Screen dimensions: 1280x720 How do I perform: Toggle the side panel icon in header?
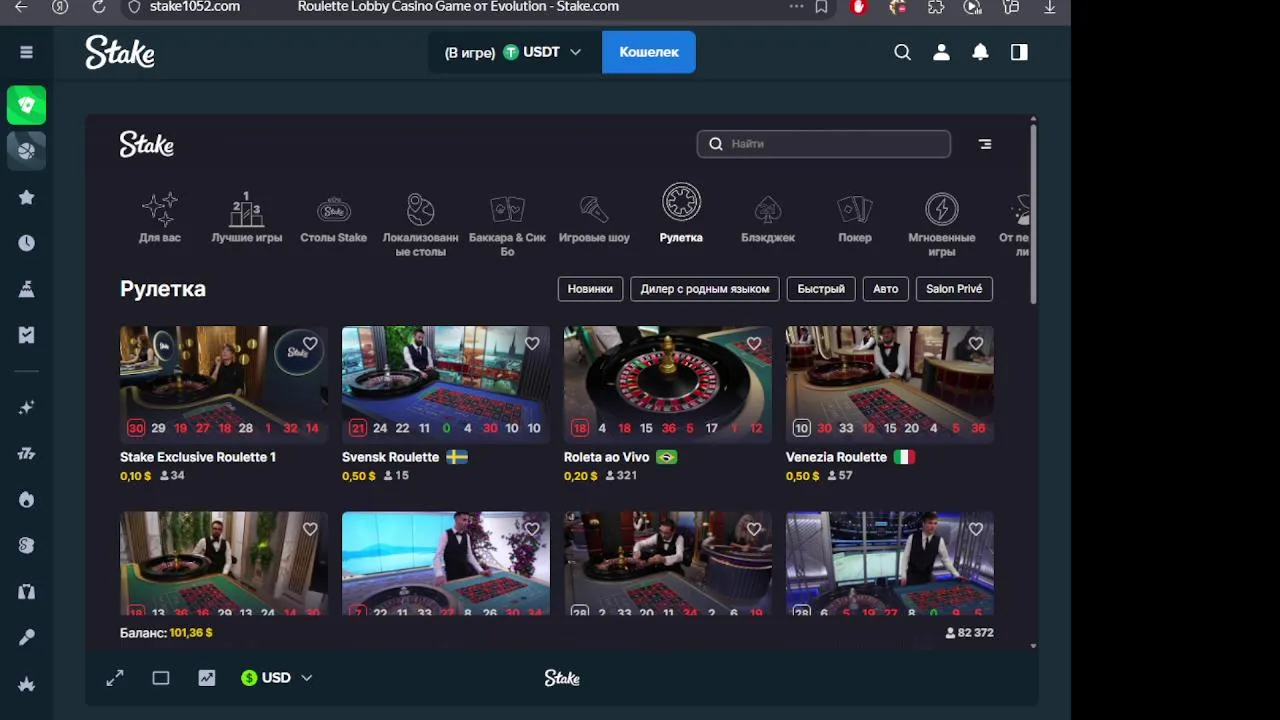point(1019,52)
